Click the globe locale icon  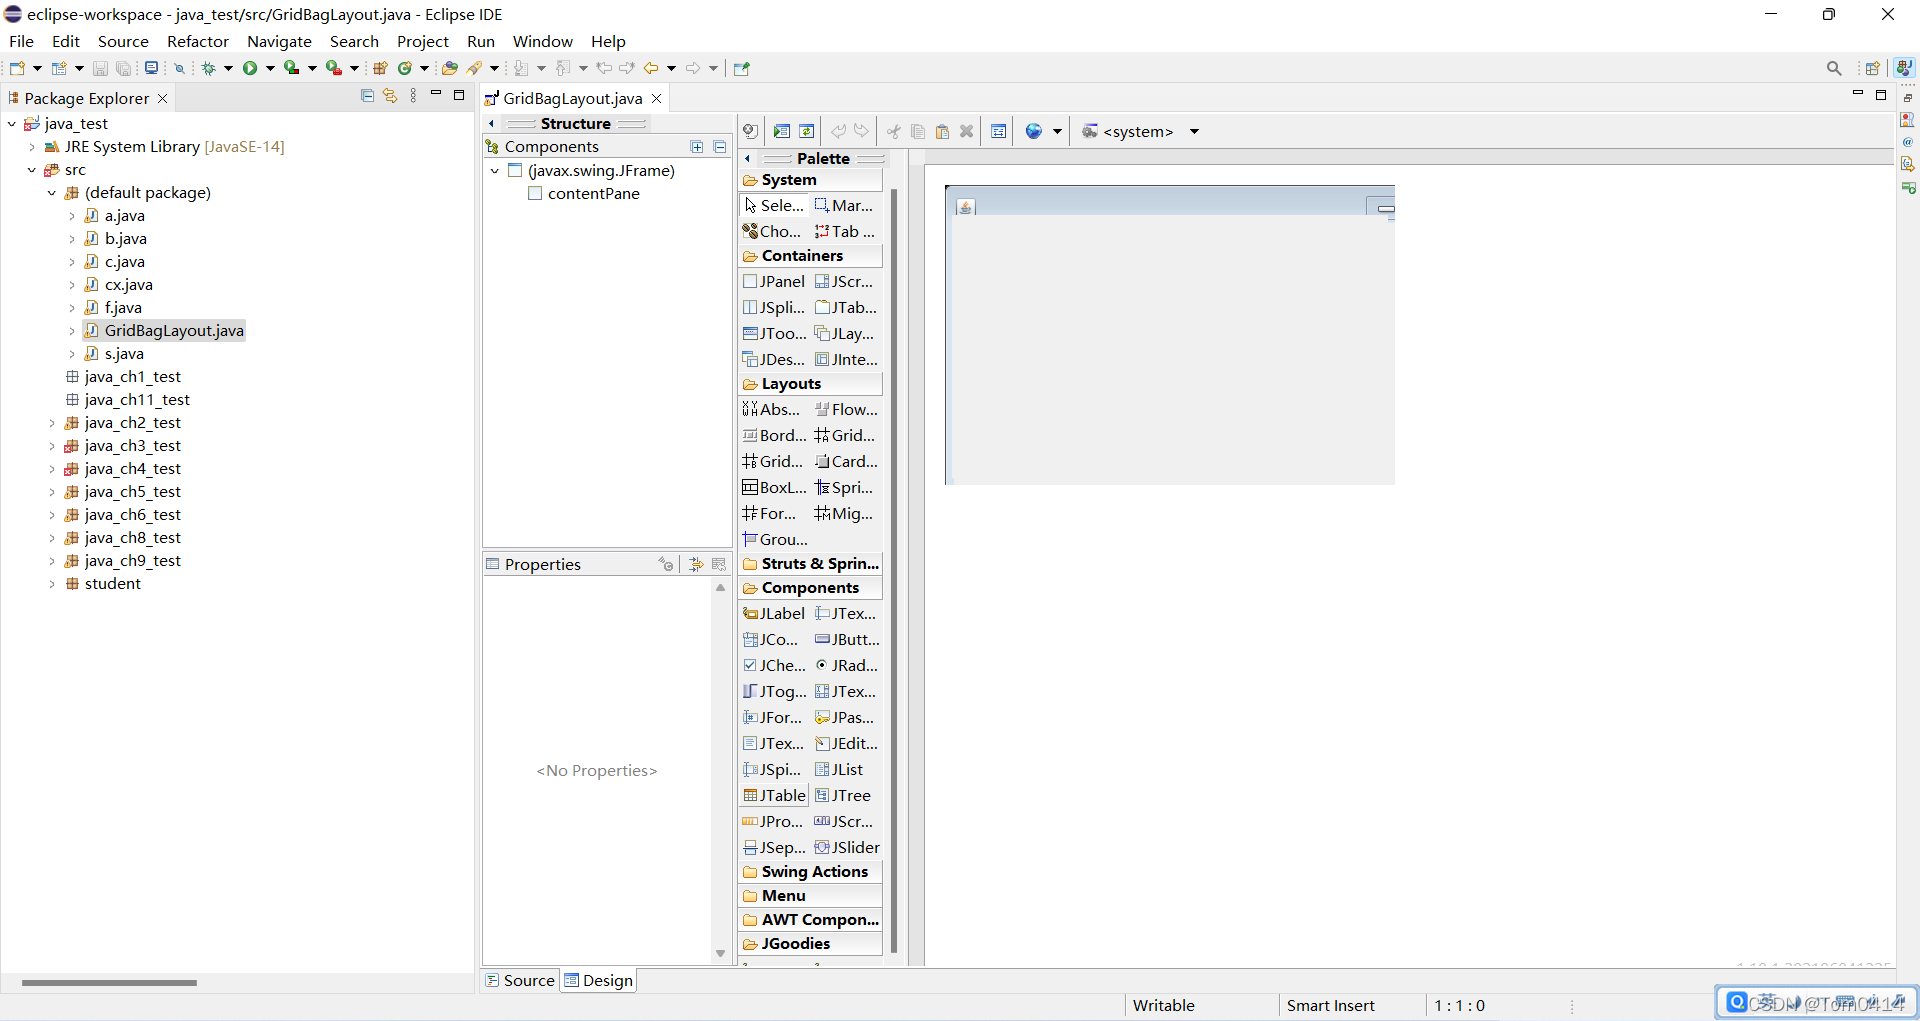(1034, 131)
